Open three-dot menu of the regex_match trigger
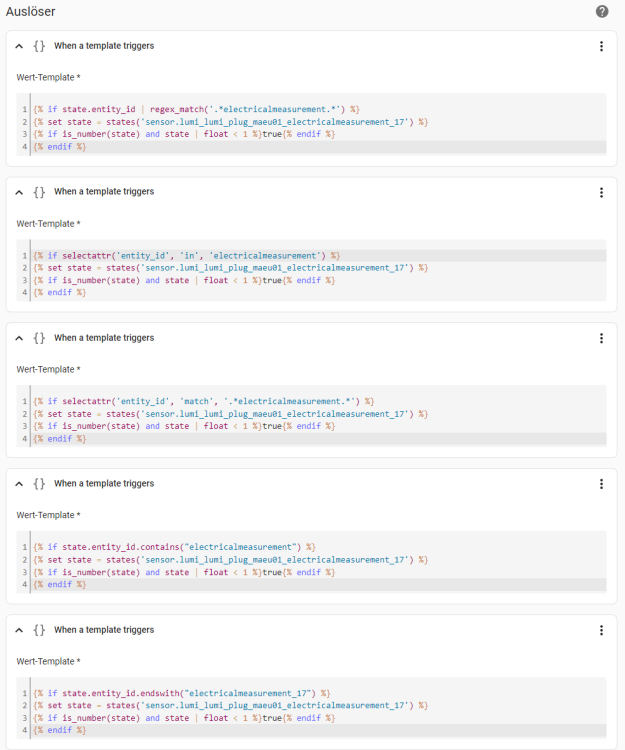625x750 pixels. tap(601, 46)
